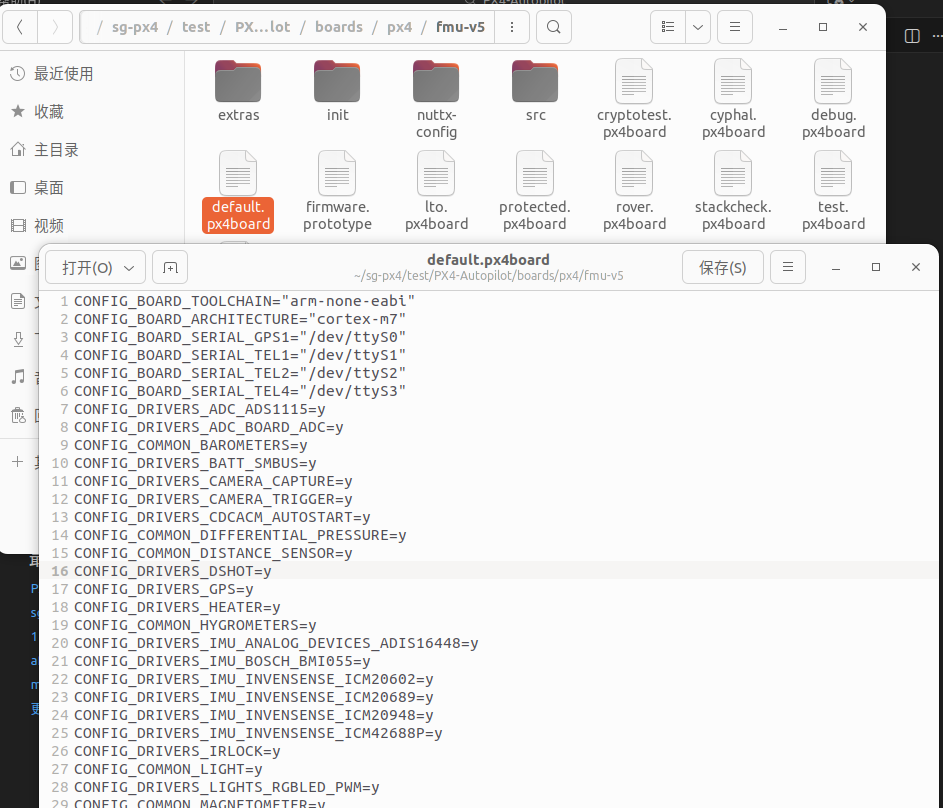Open the text editor hamburger menu
This screenshot has width=943, height=808.
[x=788, y=268]
